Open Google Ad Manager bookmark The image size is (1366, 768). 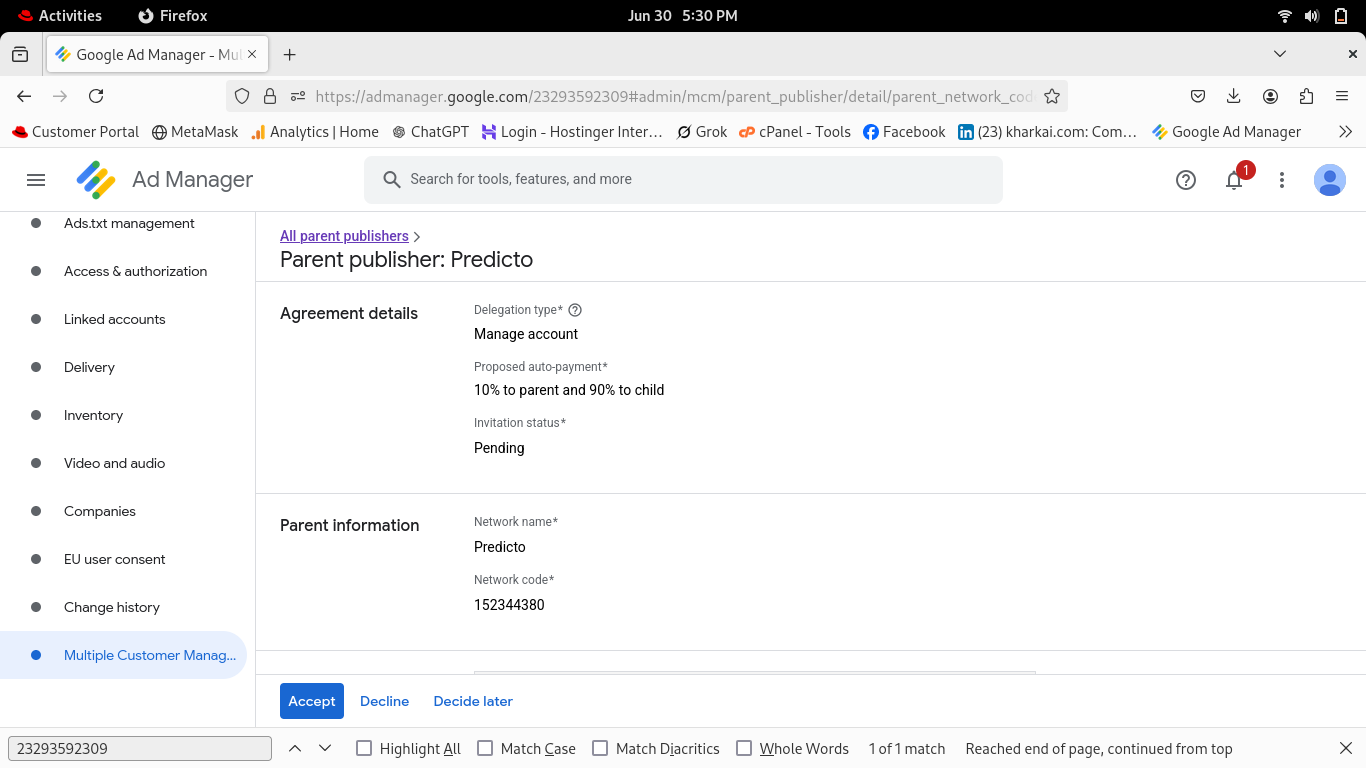pyautogui.click(x=1227, y=132)
